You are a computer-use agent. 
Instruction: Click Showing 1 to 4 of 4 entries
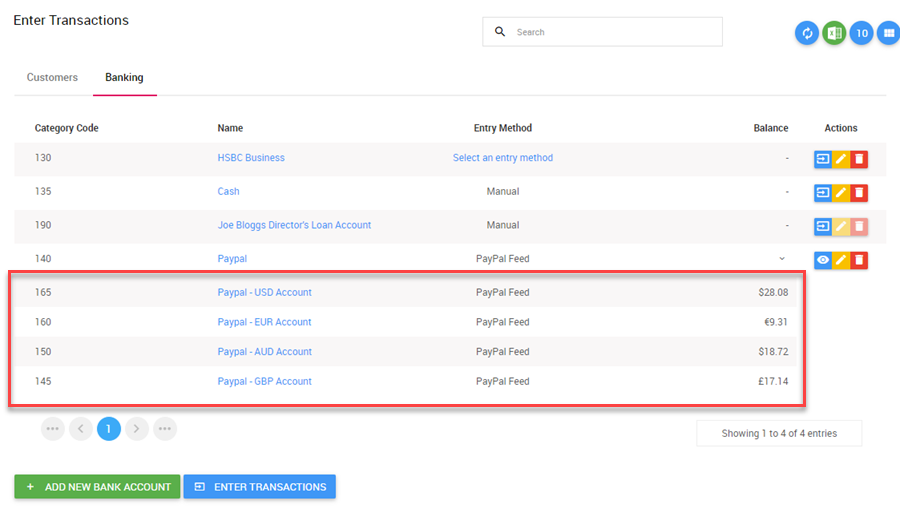779,433
